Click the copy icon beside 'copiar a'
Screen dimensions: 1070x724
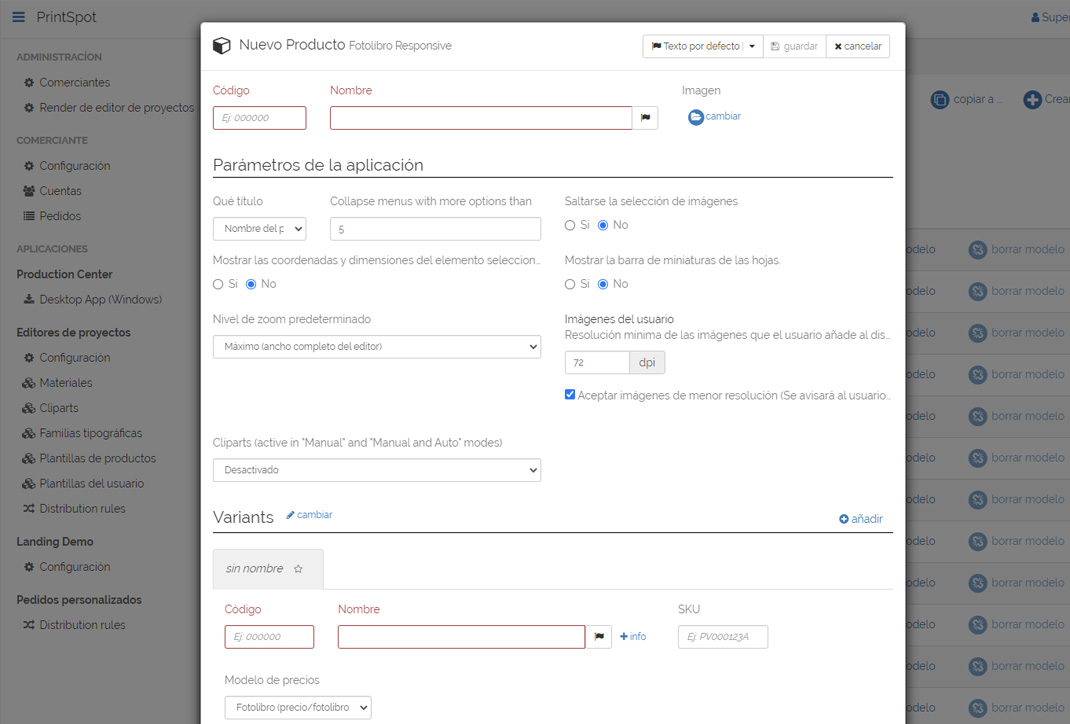click(940, 100)
